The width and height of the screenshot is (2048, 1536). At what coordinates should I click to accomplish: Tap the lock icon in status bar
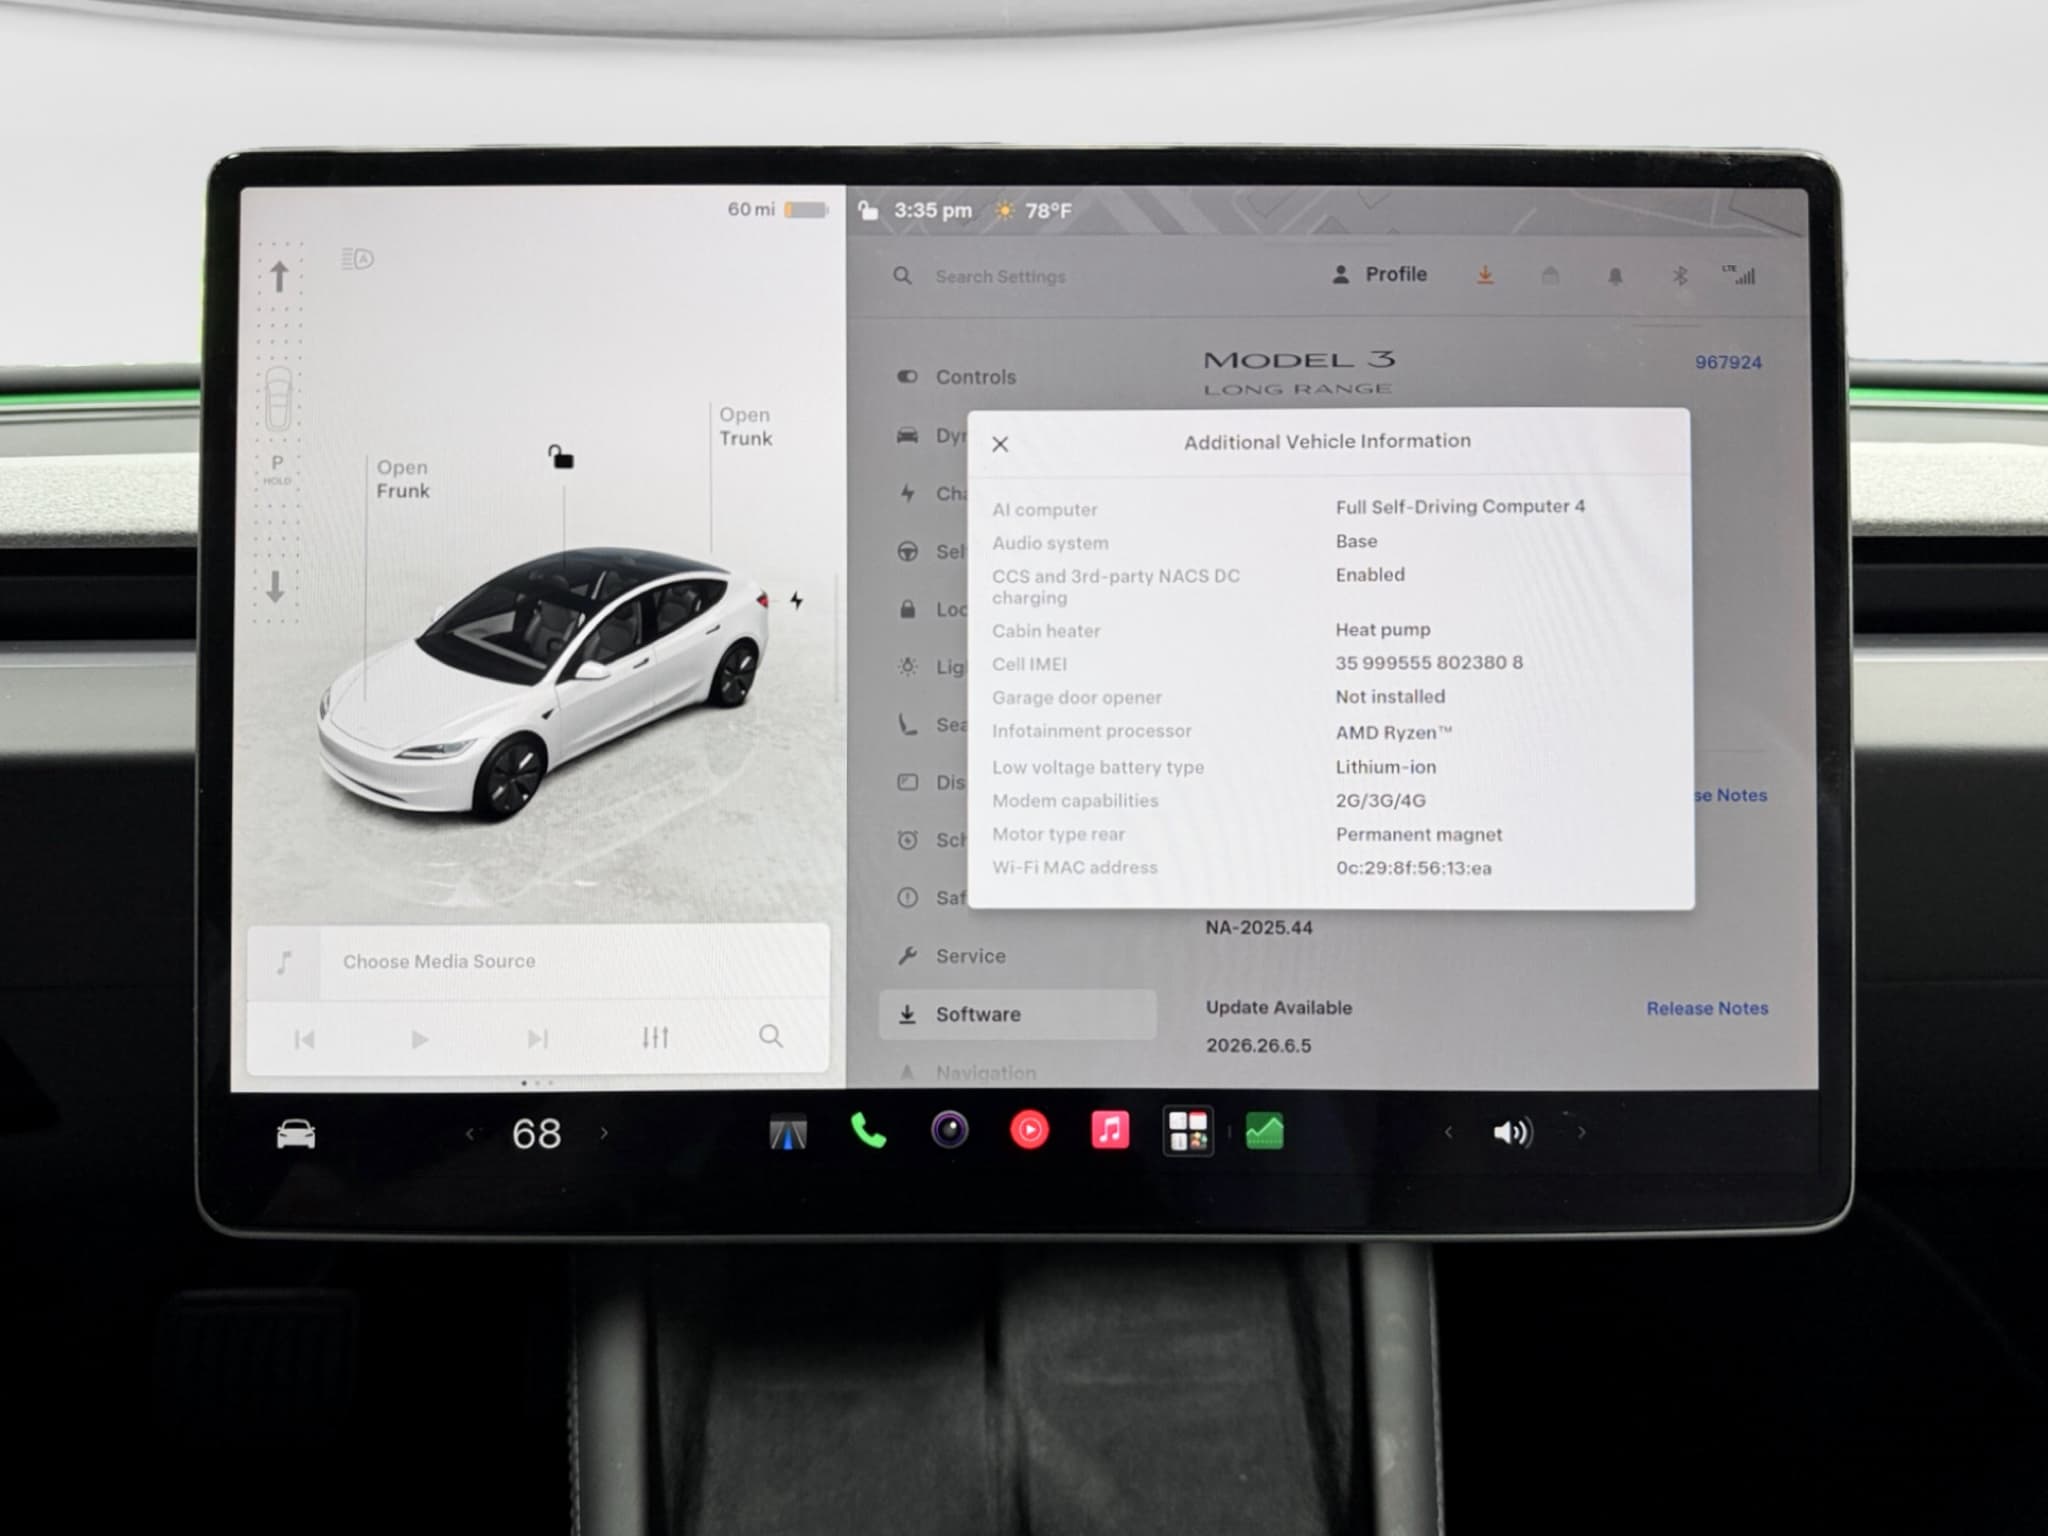[x=868, y=210]
